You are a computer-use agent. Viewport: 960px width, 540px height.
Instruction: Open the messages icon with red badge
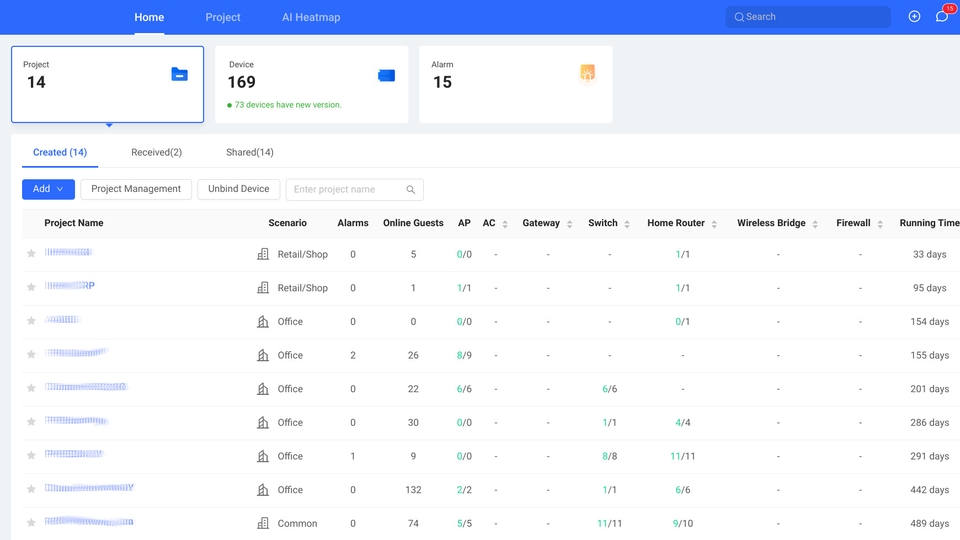(942, 16)
